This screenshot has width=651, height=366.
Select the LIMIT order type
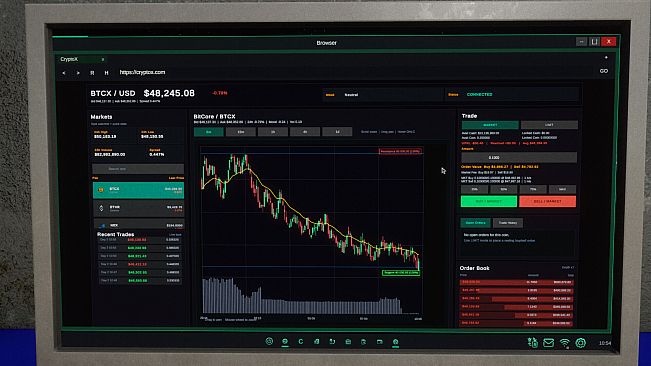(x=549, y=125)
